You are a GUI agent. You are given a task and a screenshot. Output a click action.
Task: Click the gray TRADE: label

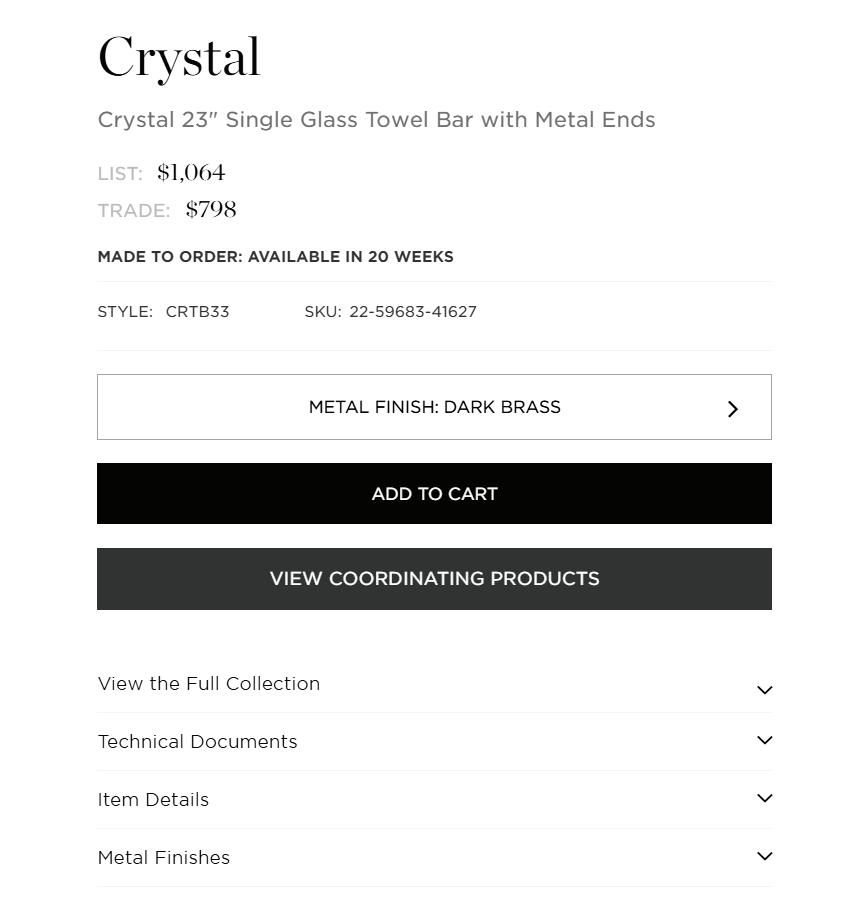click(134, 211)
